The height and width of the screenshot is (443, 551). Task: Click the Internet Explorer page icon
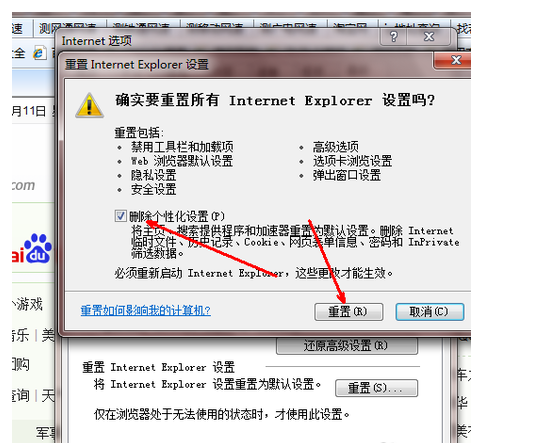(39, 53)
